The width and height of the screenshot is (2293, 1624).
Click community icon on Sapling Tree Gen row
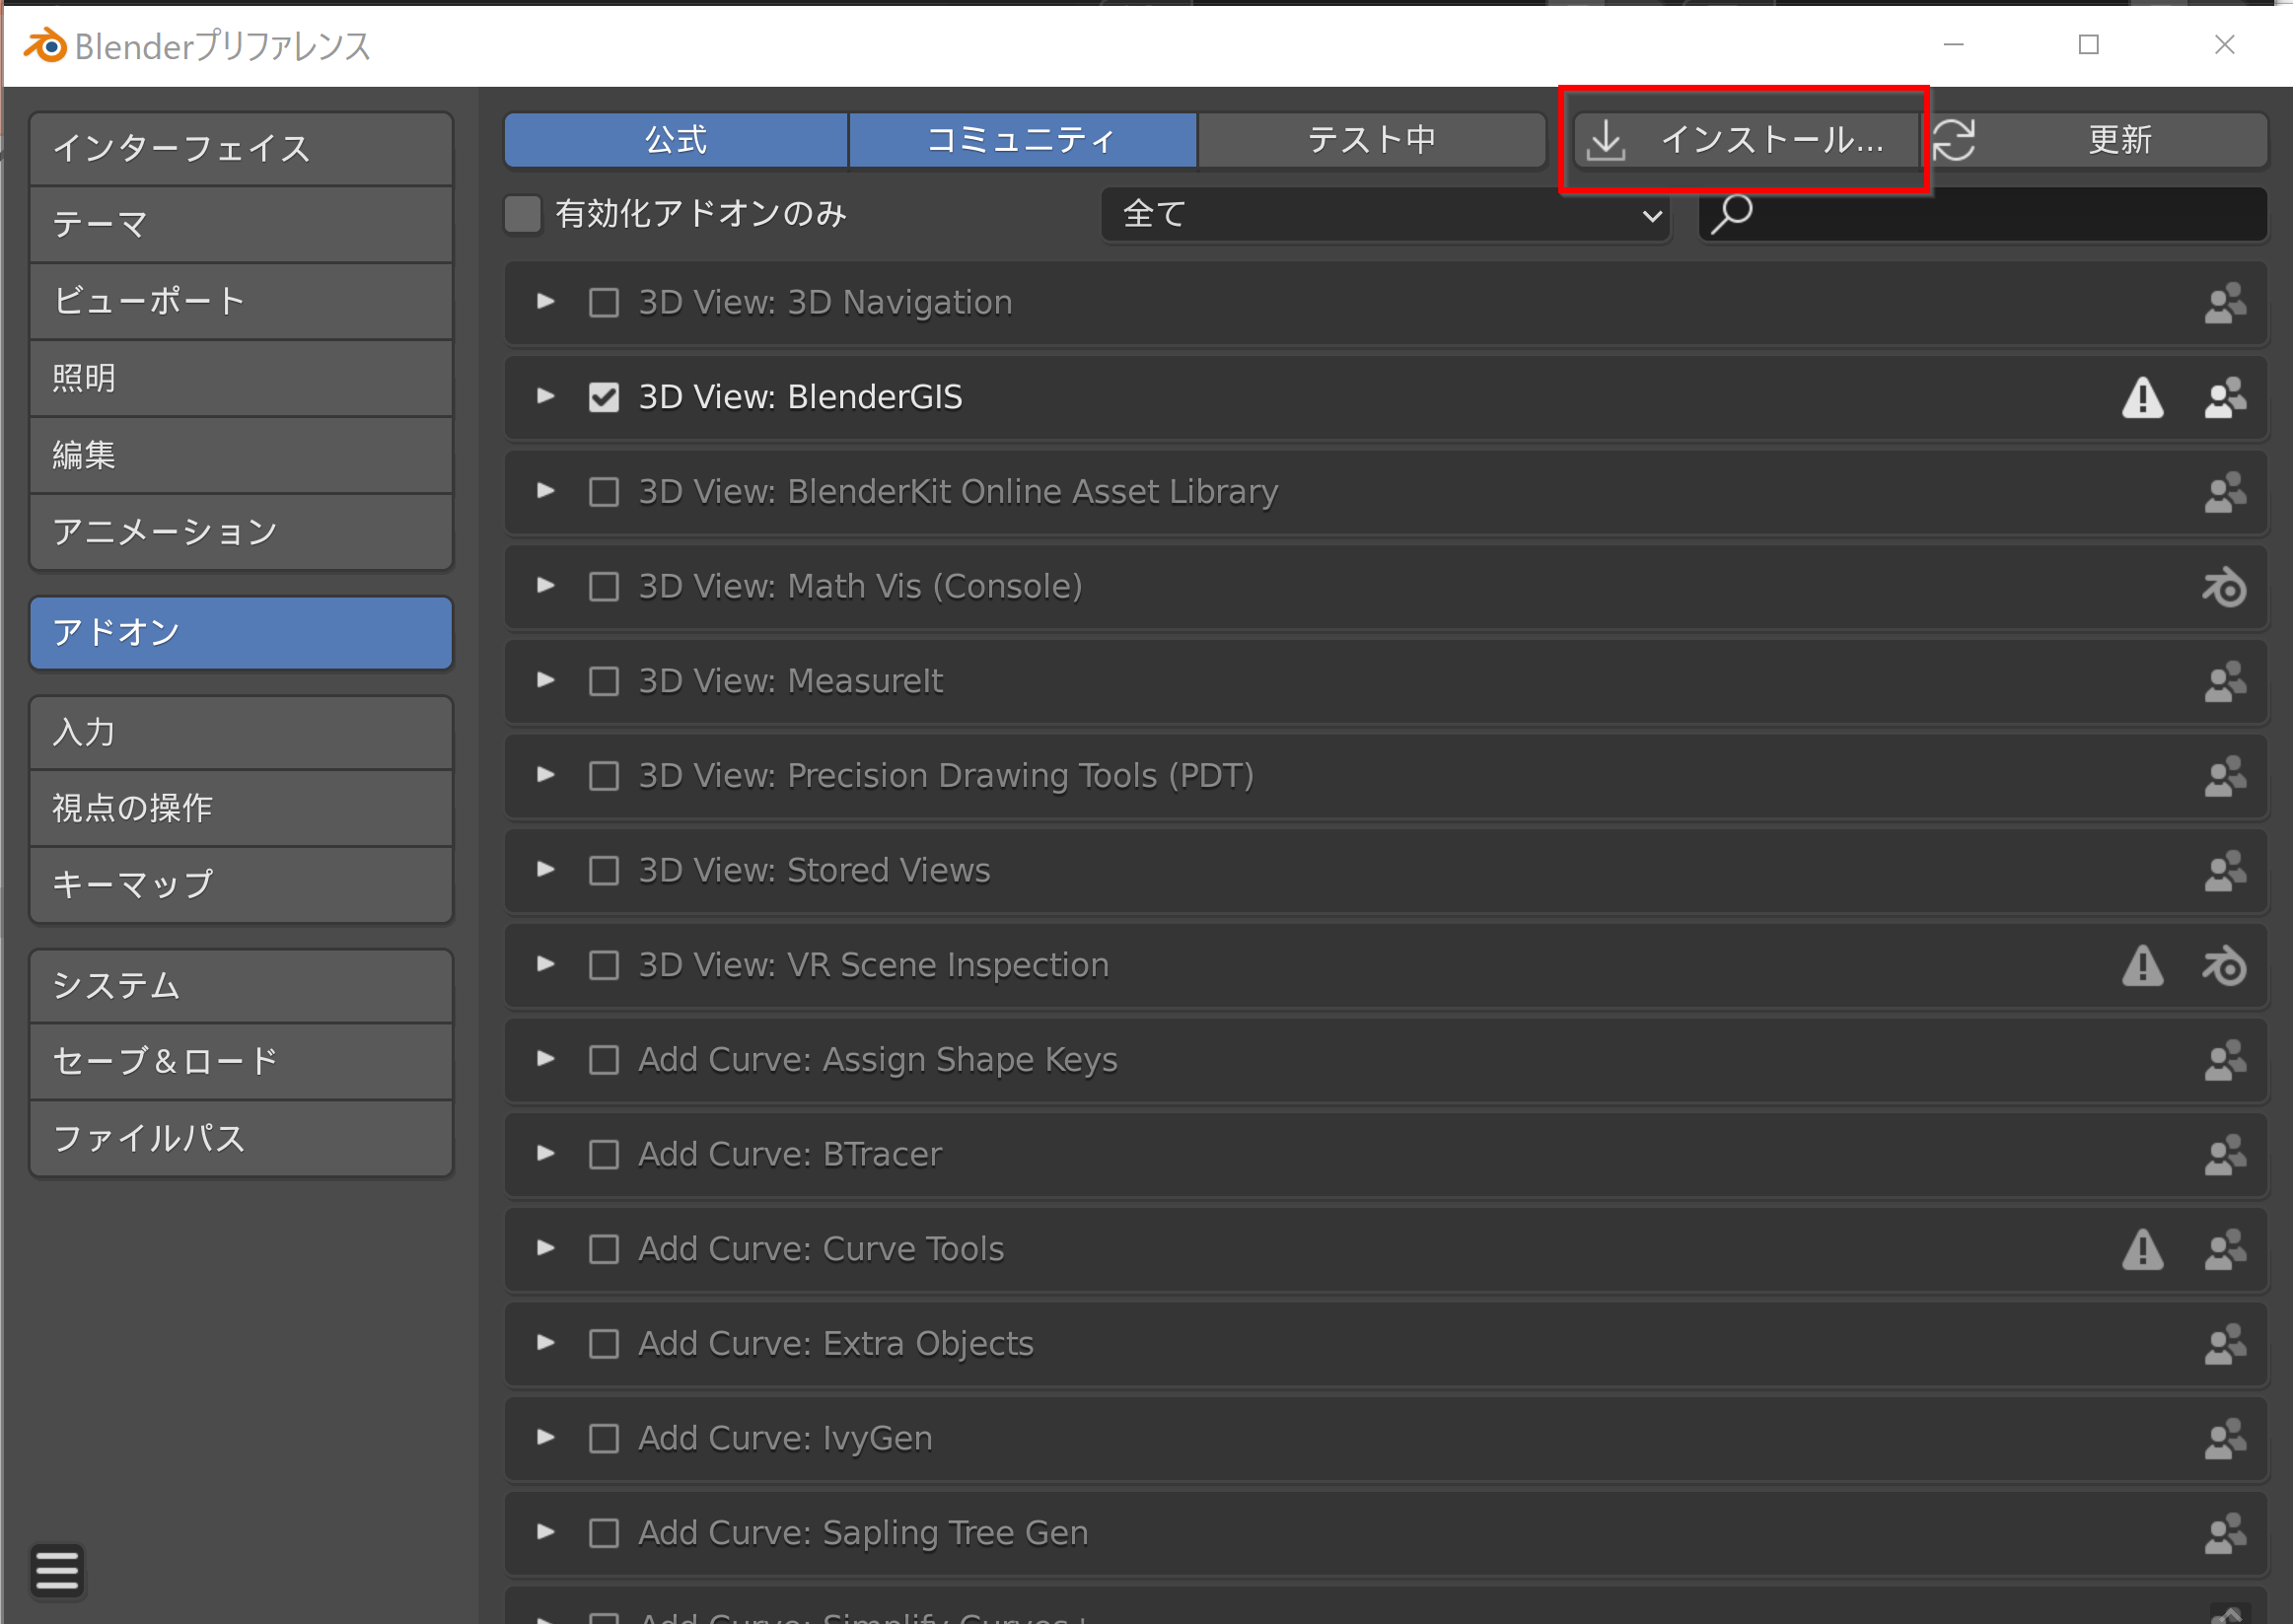2225,1534
